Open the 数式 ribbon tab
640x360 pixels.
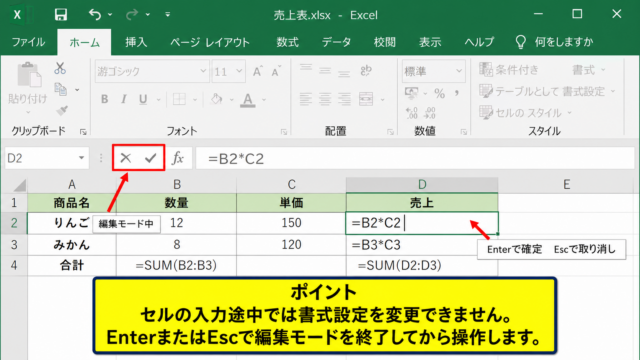tap(287, 42)
